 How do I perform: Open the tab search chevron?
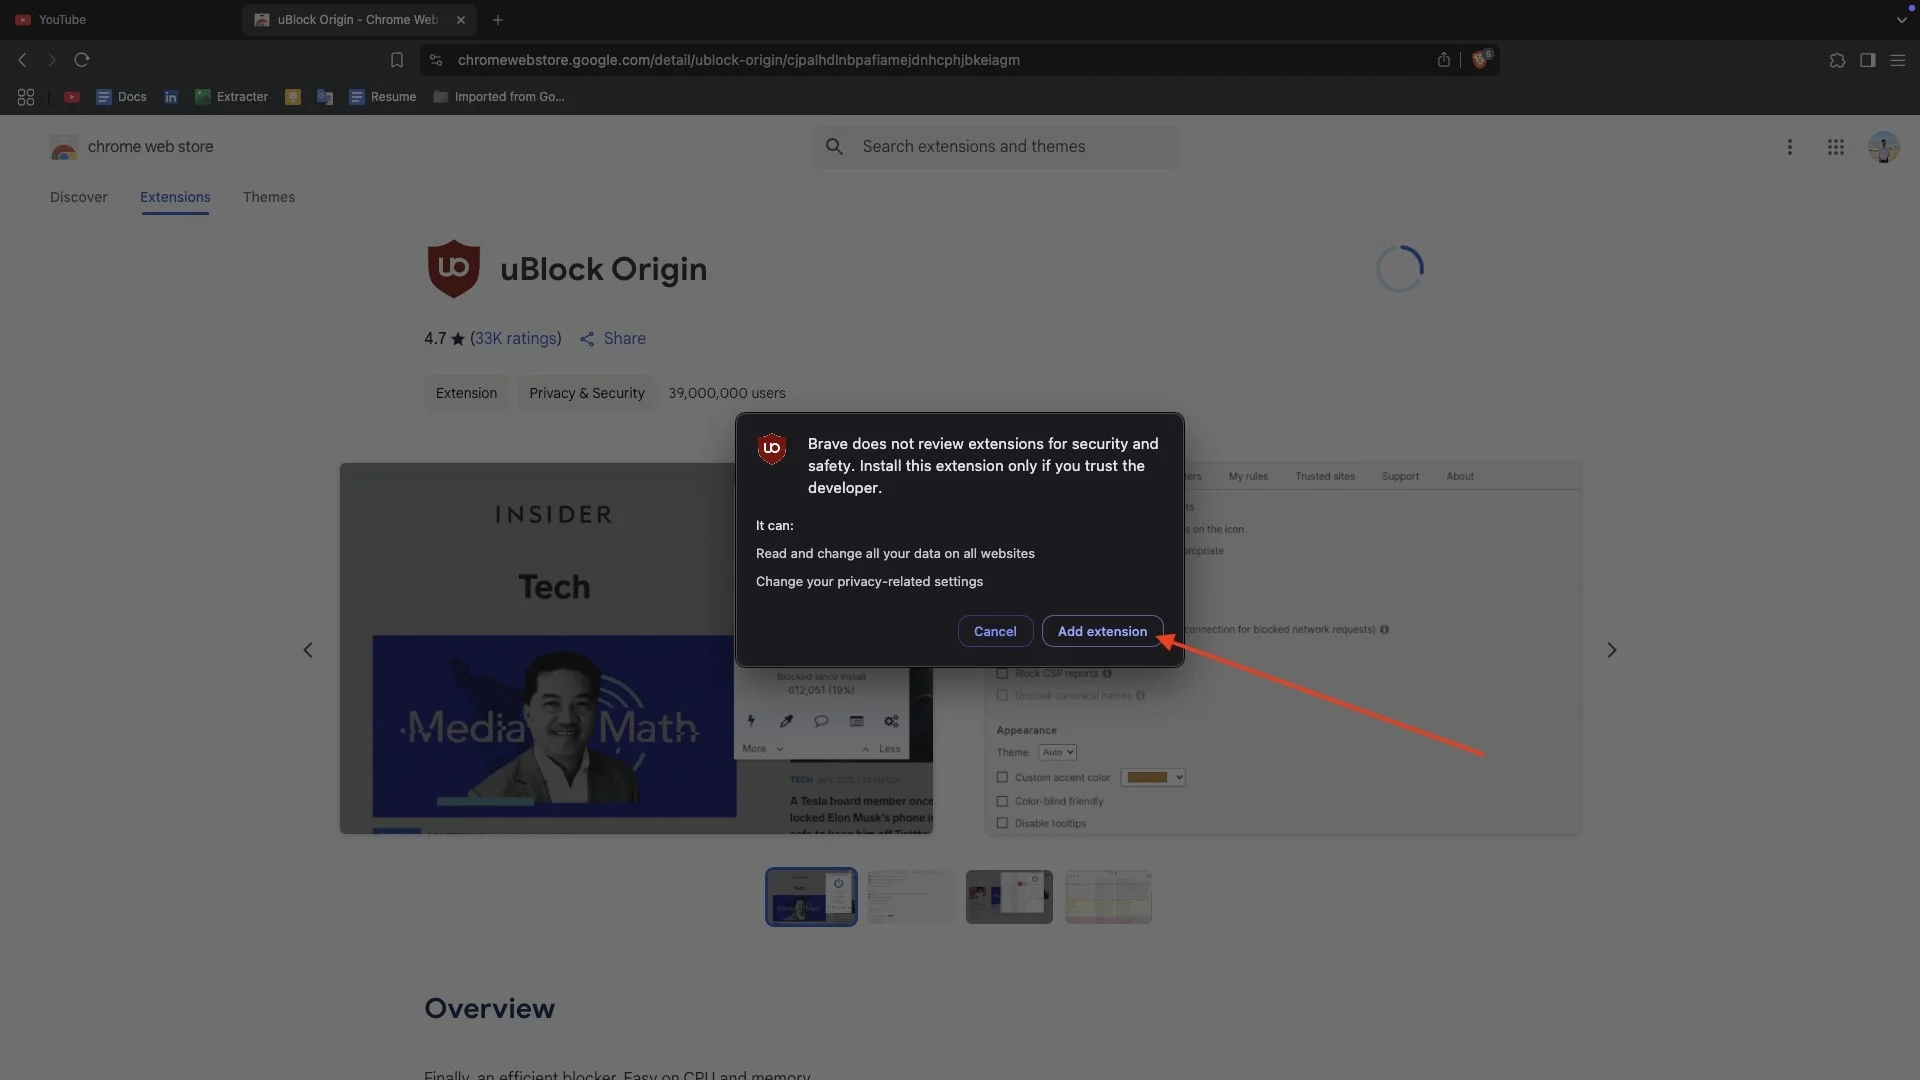click(x=1901, y=20)
